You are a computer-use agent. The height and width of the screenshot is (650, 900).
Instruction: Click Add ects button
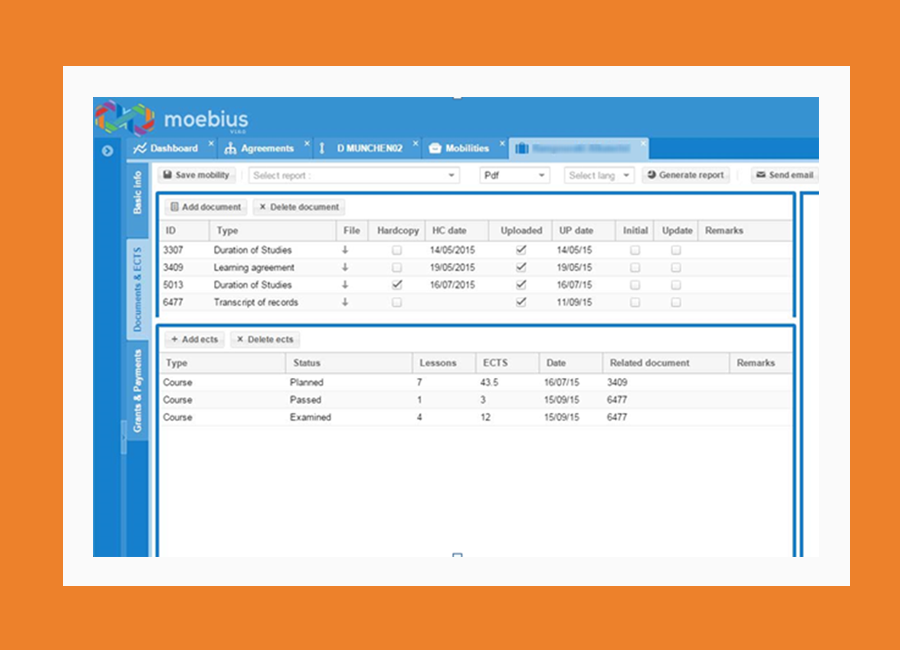click(195, 339)
